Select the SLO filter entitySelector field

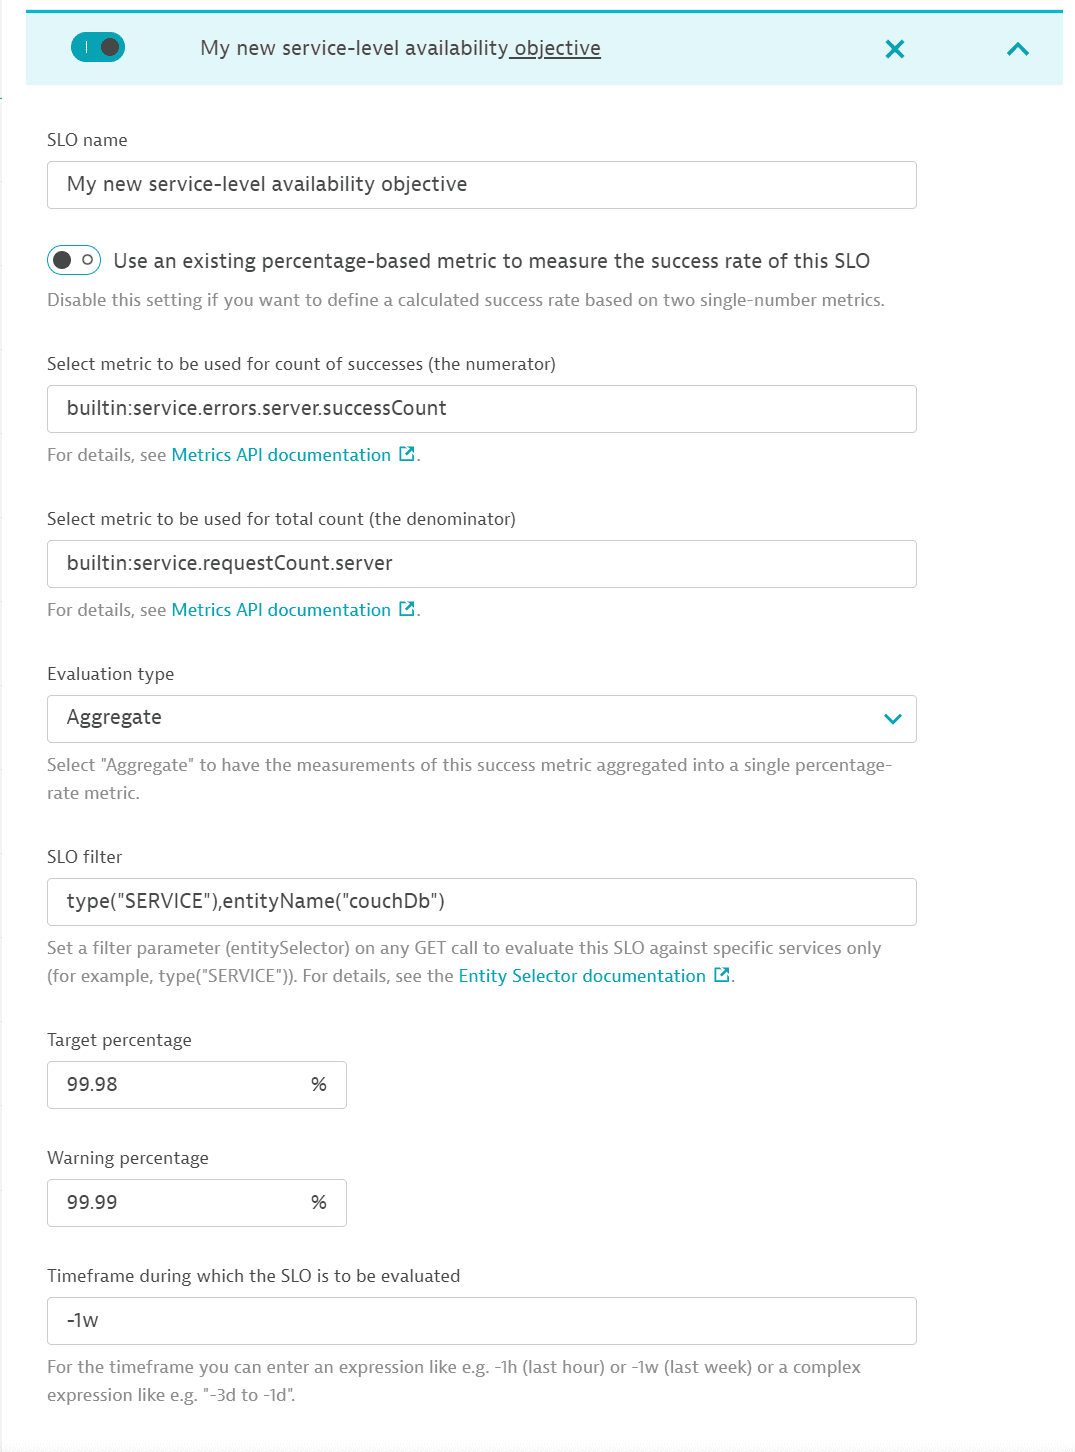tap(481, 901)
